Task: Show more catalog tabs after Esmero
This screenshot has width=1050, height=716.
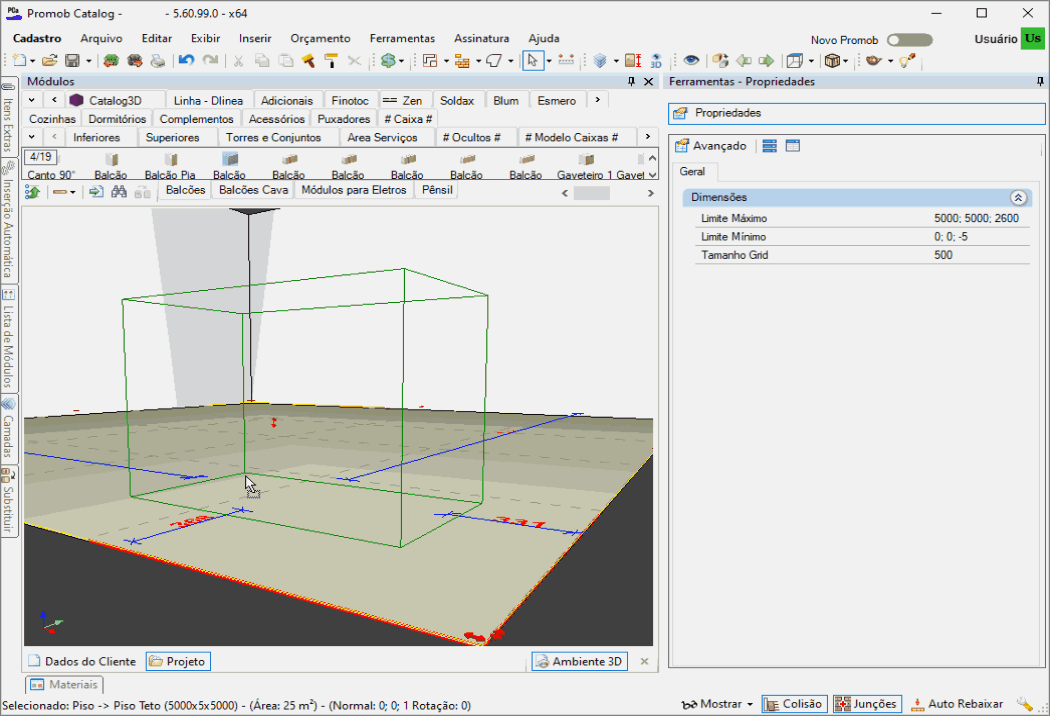Action: (597, 100)
